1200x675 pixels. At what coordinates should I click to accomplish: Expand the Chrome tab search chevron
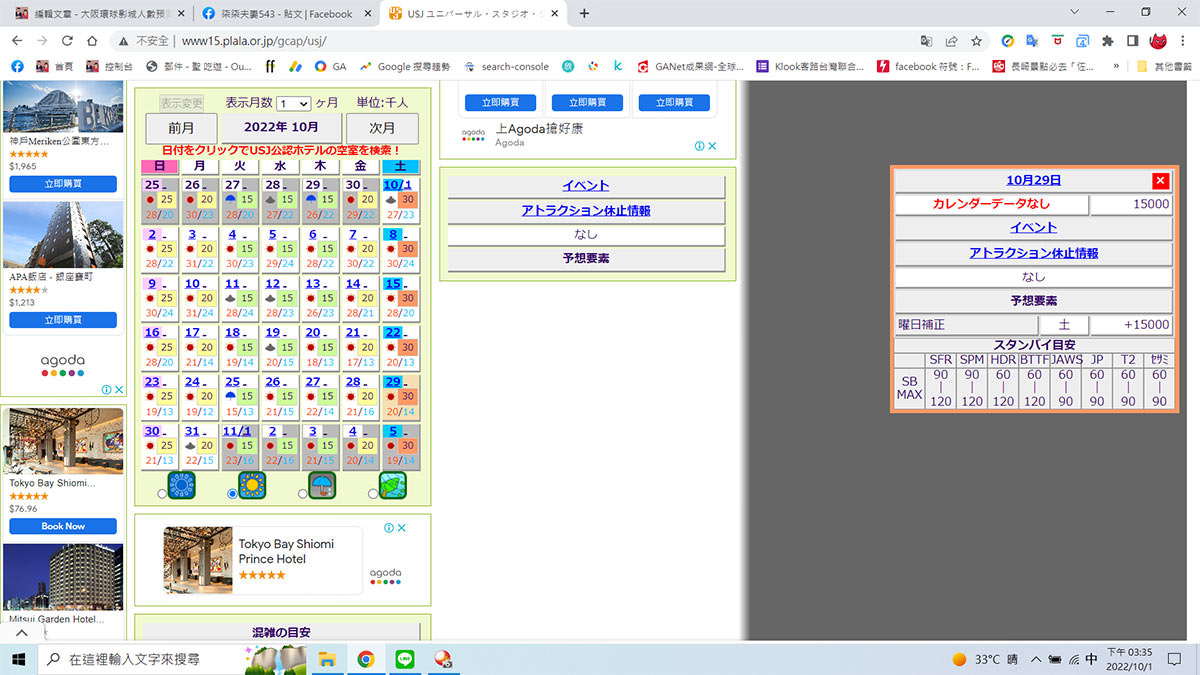point(1074,13)
